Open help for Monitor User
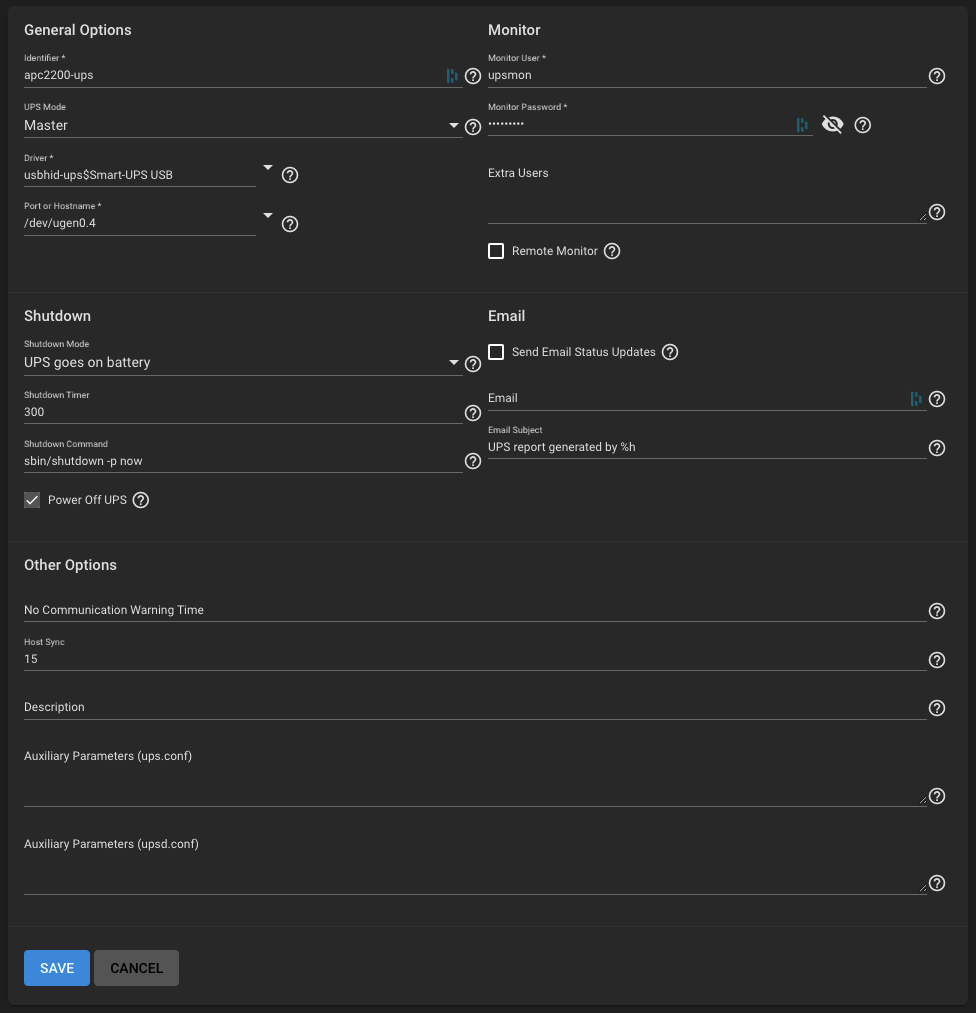This screenshot has width=976, height=1013. pyautogui.click(x=937, y=76)
